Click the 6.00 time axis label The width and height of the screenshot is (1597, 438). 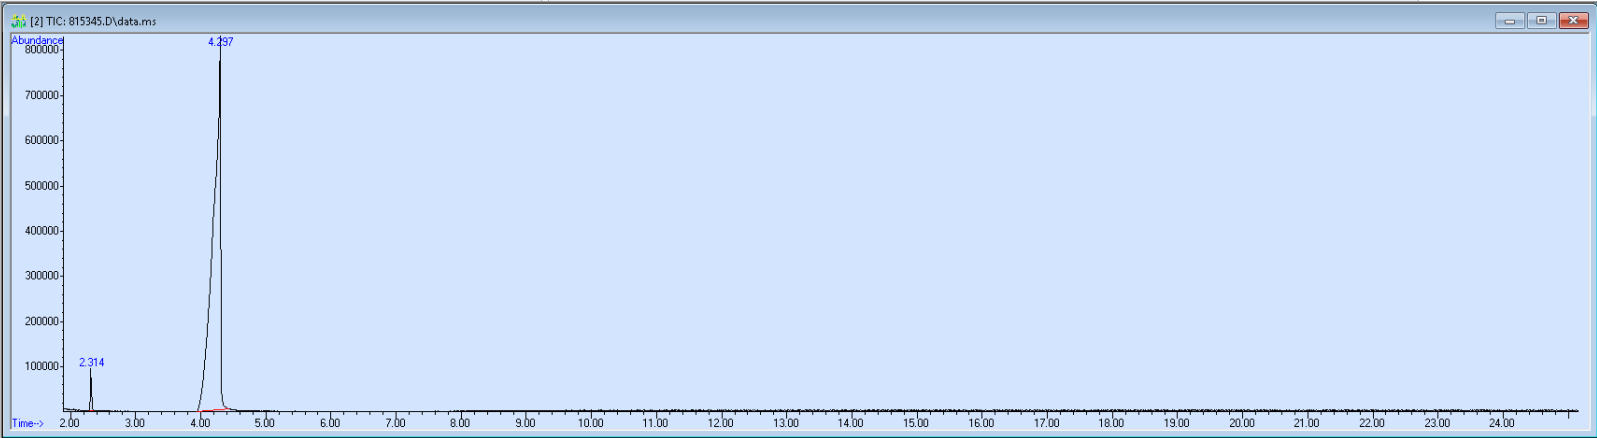(x=330, y=423)
